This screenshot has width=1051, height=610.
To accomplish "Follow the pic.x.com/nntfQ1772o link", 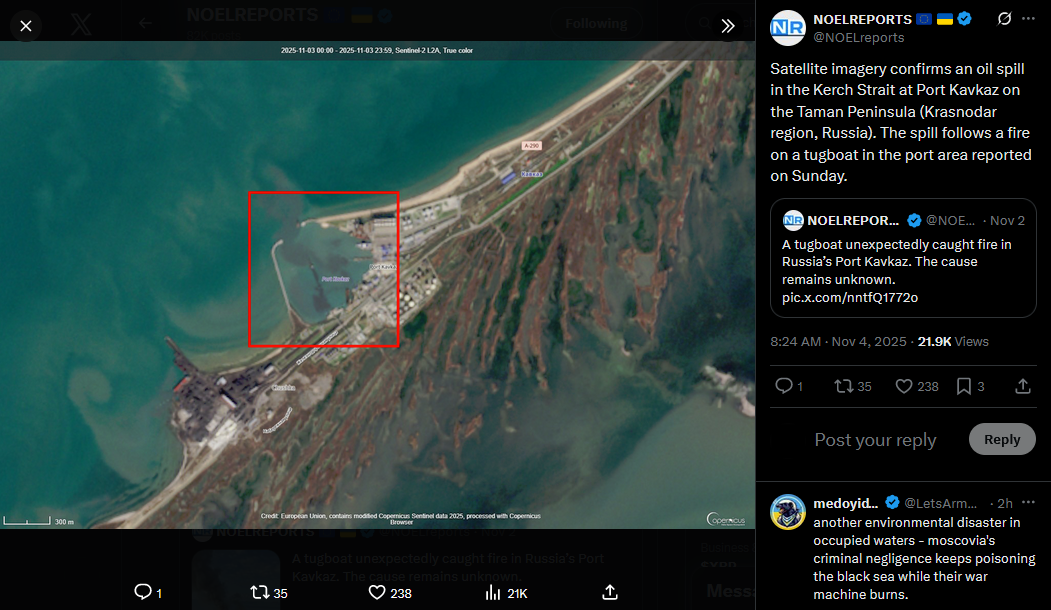I will pyautogui.click(x=849, y=298).
